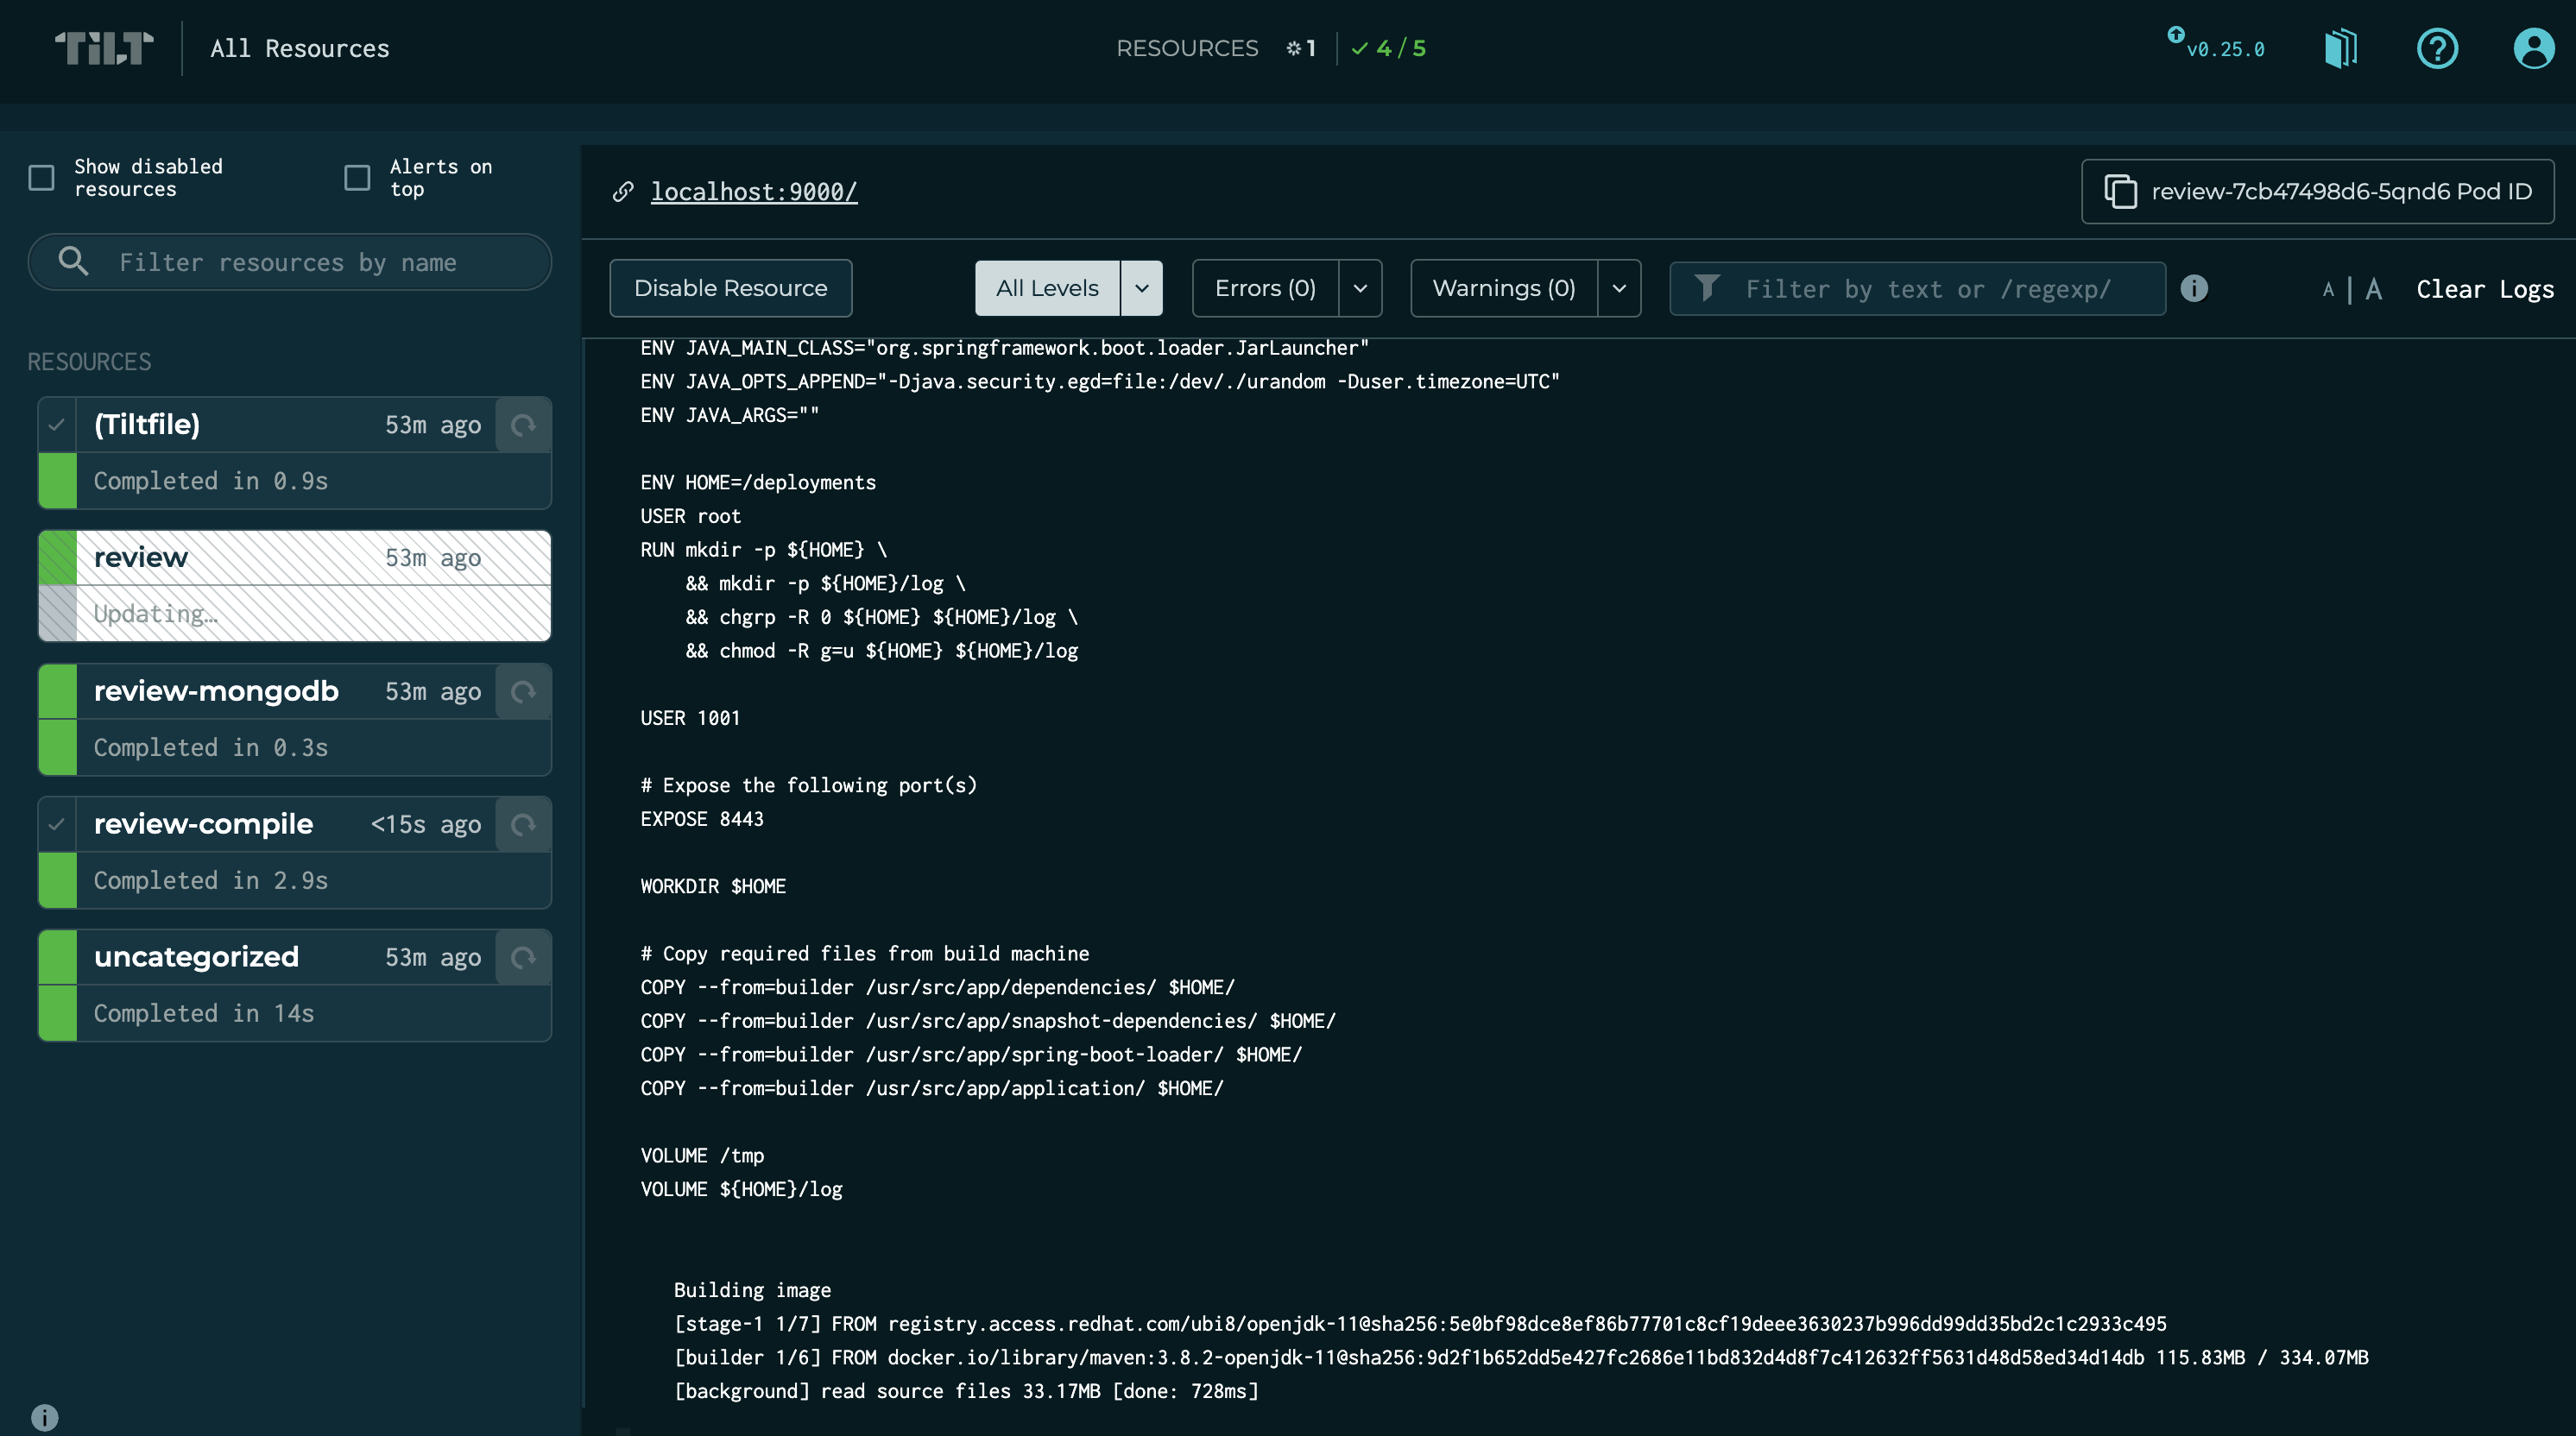
Task: Copy the review Pod ID
Action: click(x=2317, y=191)
